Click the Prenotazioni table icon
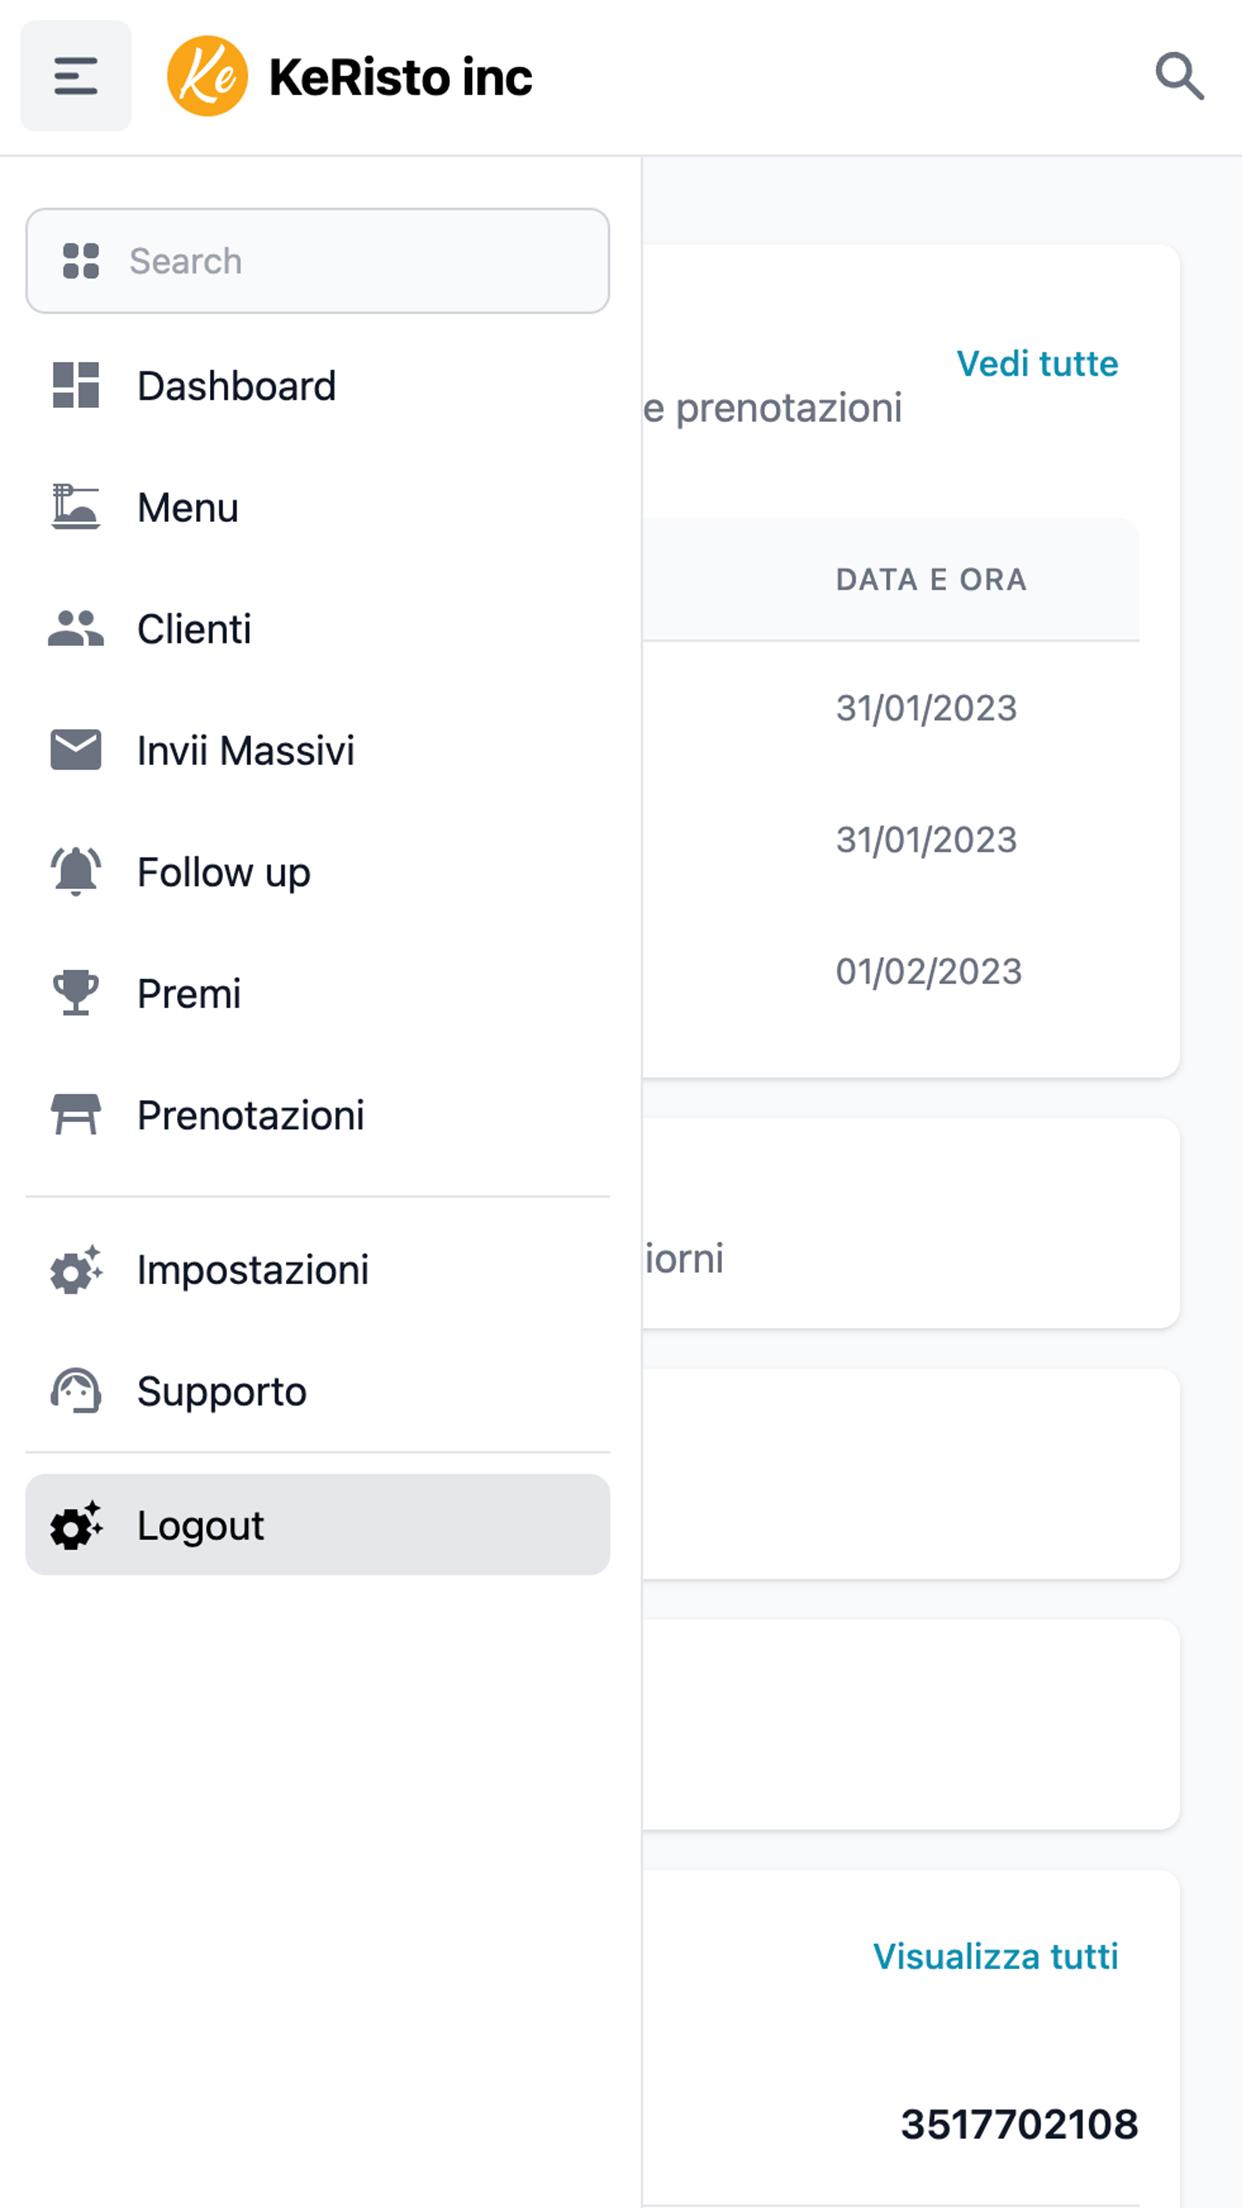The image size is (1242, 2208). coord(76,1115)
